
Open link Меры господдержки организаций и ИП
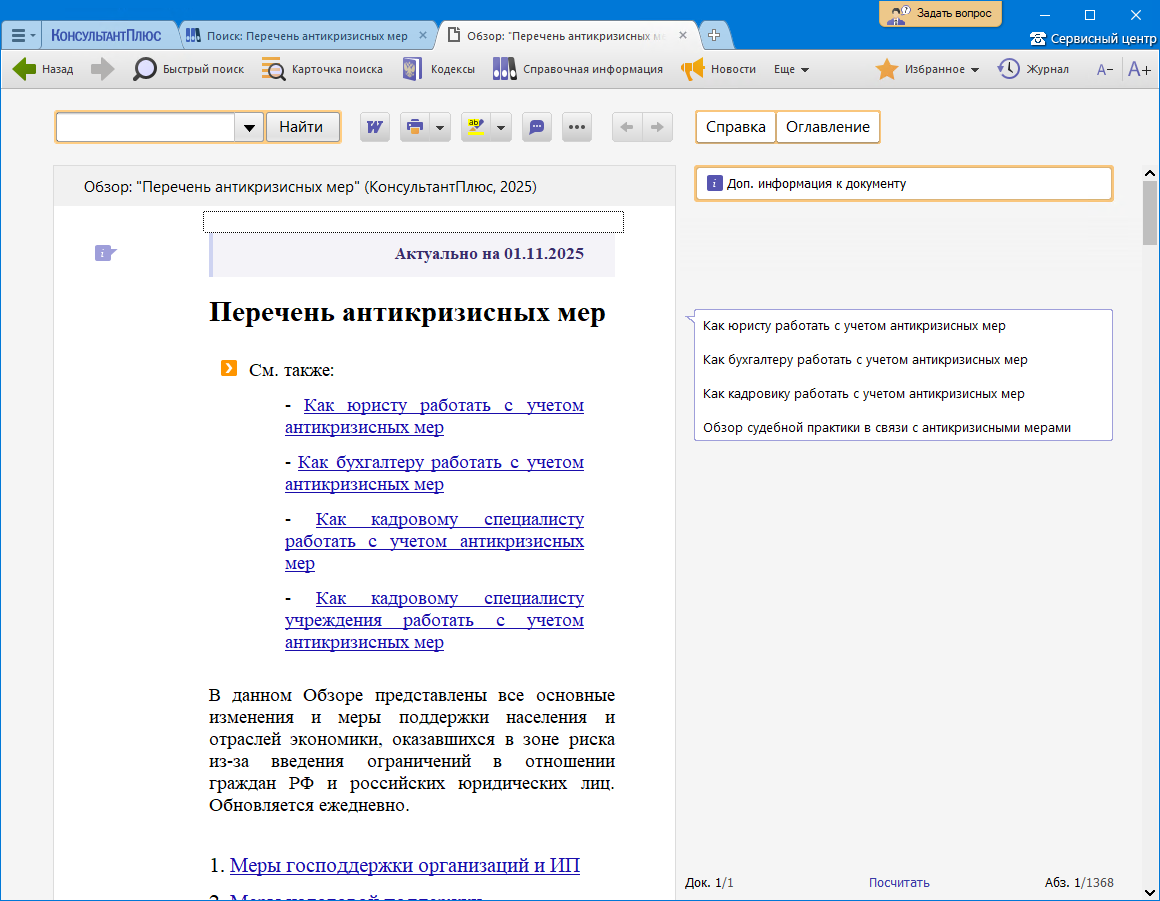pos(404,865)
